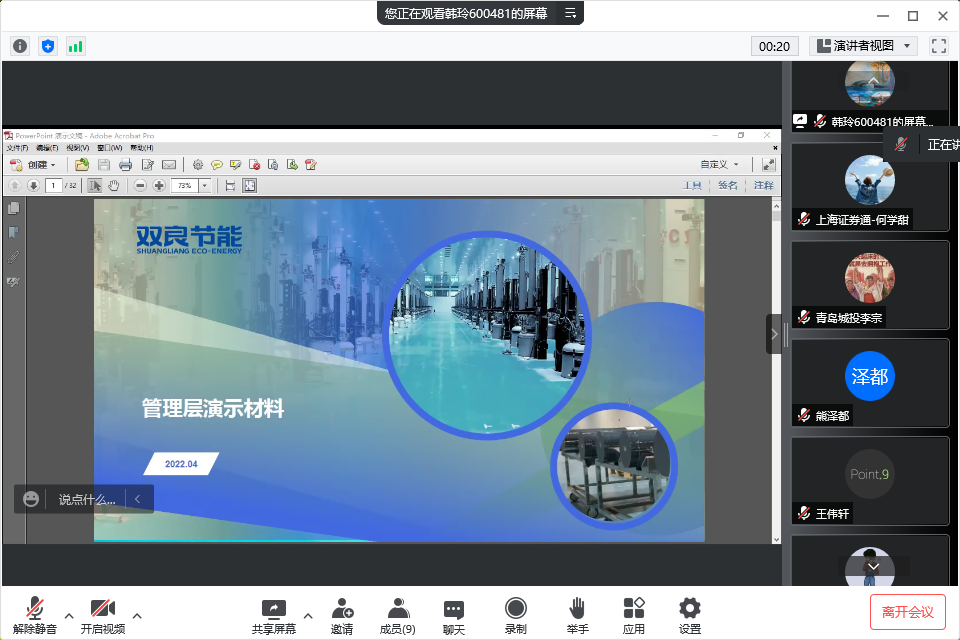Open the meeting info icon
Screen dimensions: 960x640
pos(20,46)
